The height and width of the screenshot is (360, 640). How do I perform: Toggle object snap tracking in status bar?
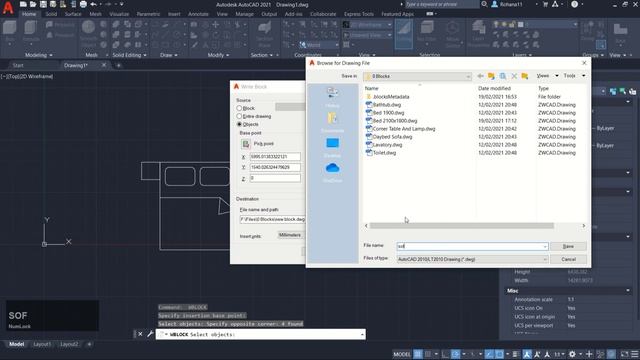click(489, 354)
